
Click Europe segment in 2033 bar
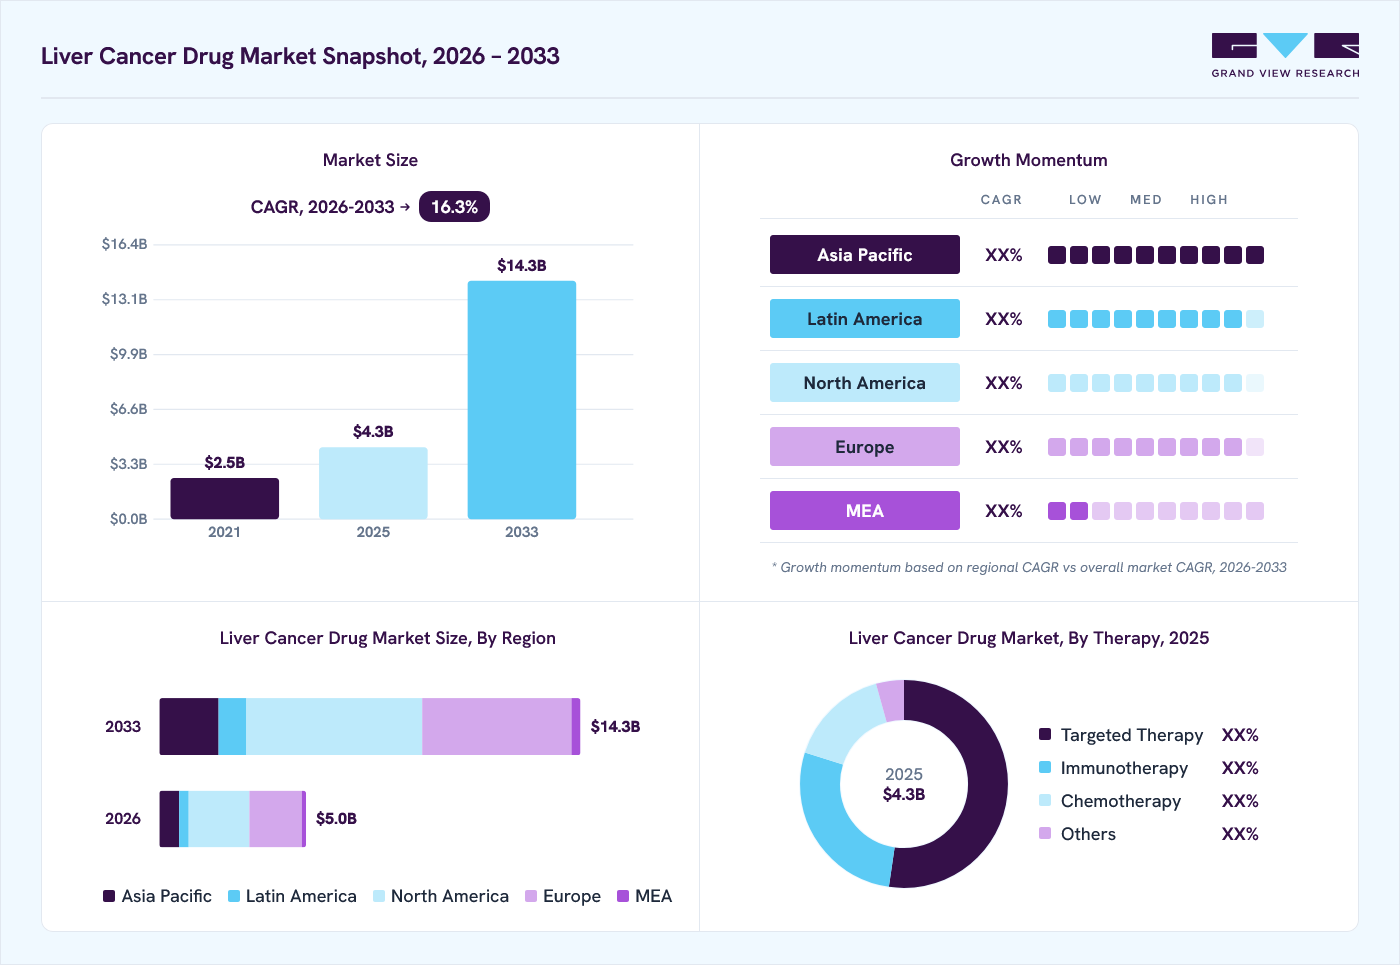pyautogui.click(x=497, y=726)
